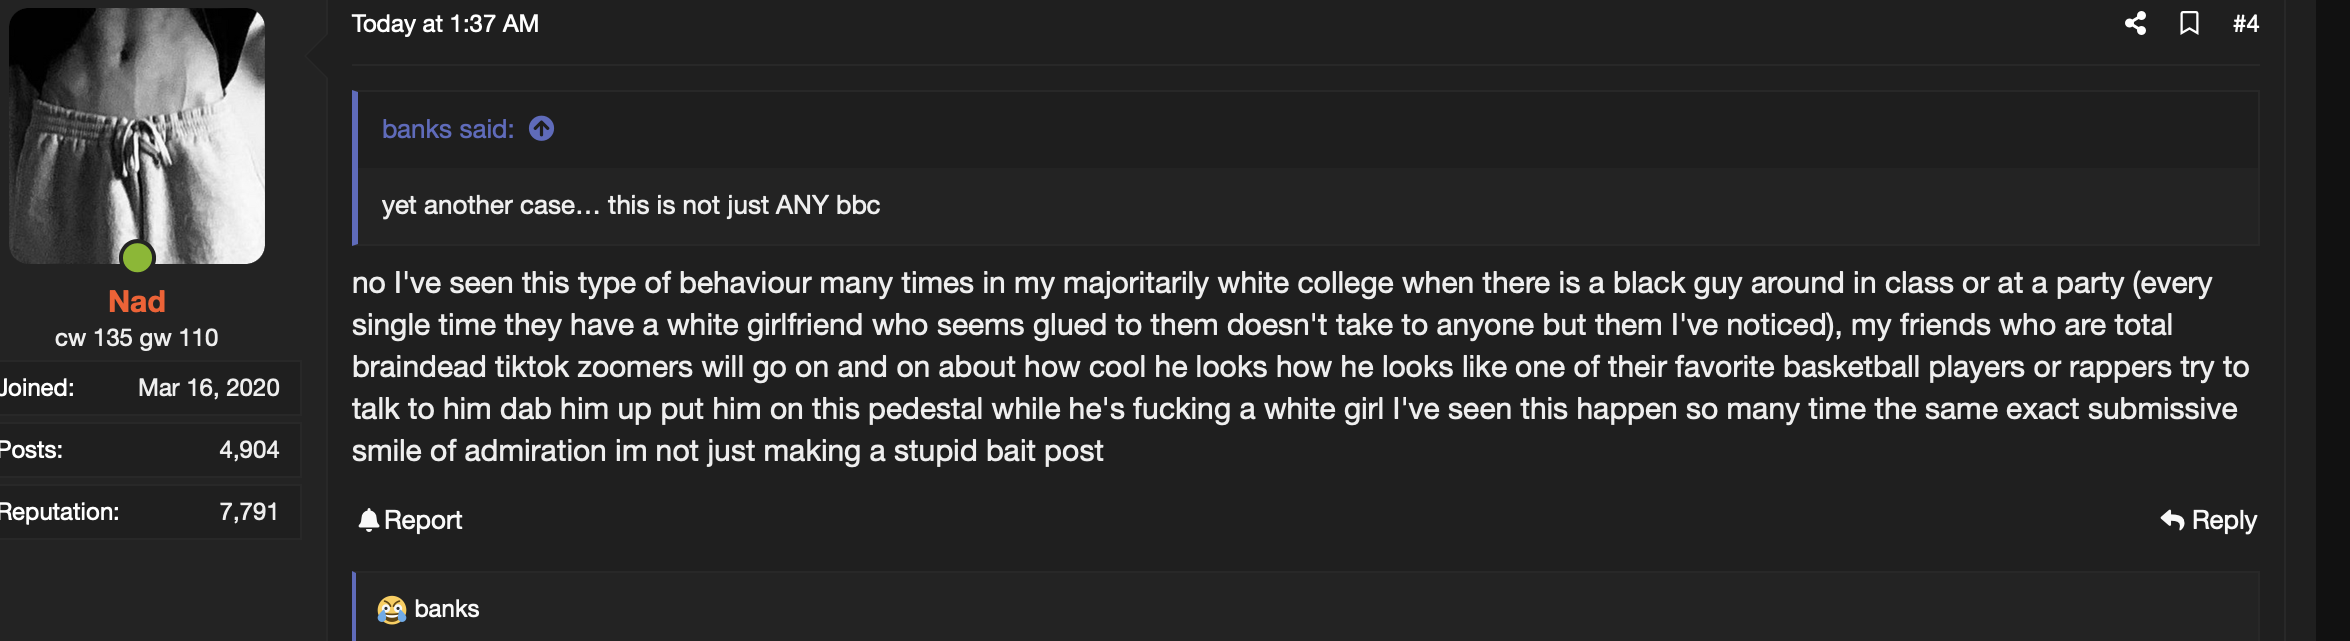Open the username Nad profile link
This screenshot has width=2350, height=641.
click(137, 301)
